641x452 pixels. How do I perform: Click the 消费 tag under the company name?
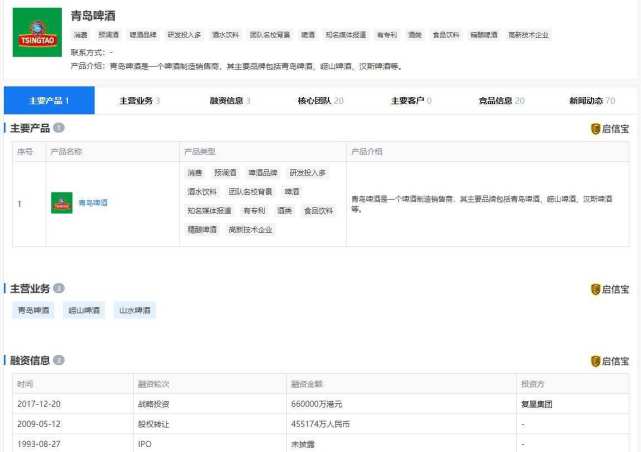pyautogui.click(x=81, y=35)
